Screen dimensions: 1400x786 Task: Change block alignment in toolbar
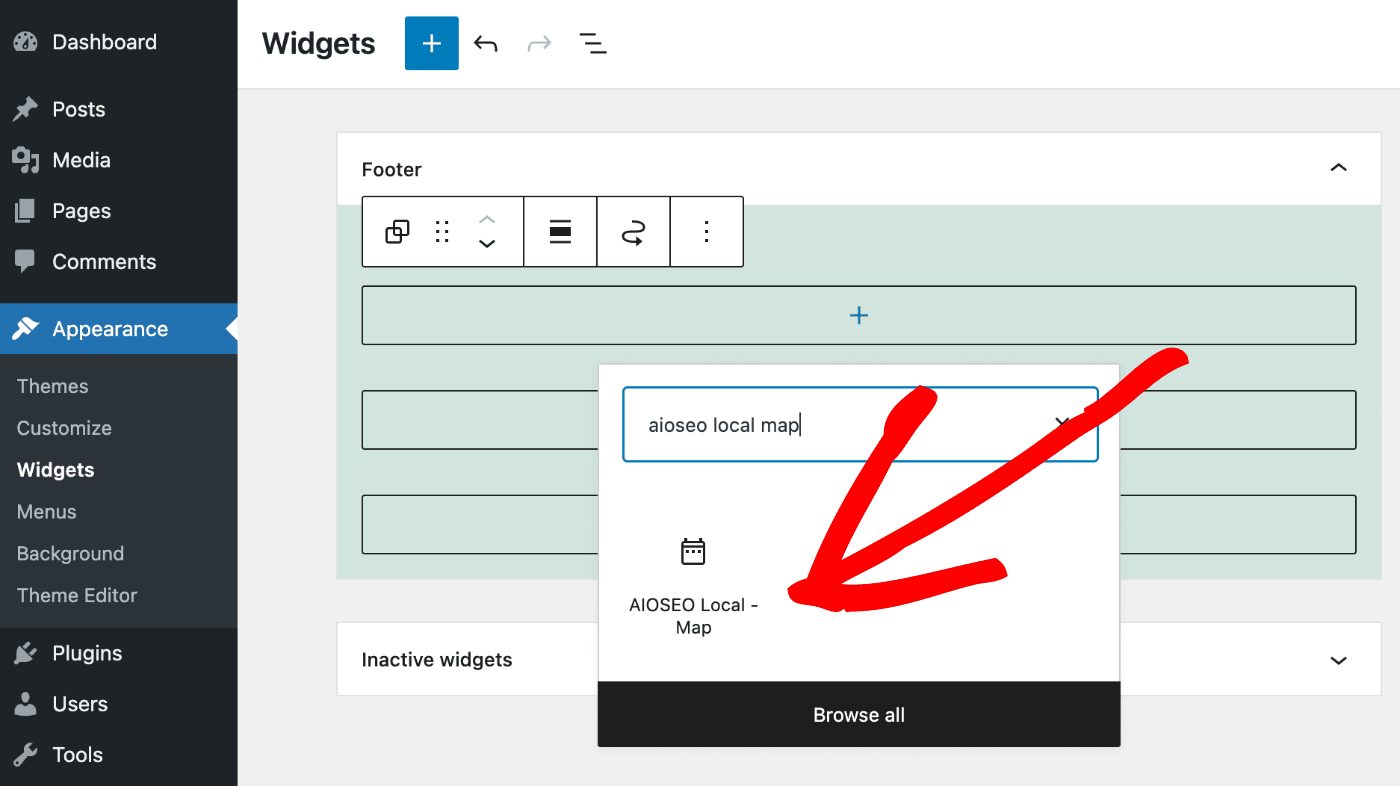tap(560, 232)
